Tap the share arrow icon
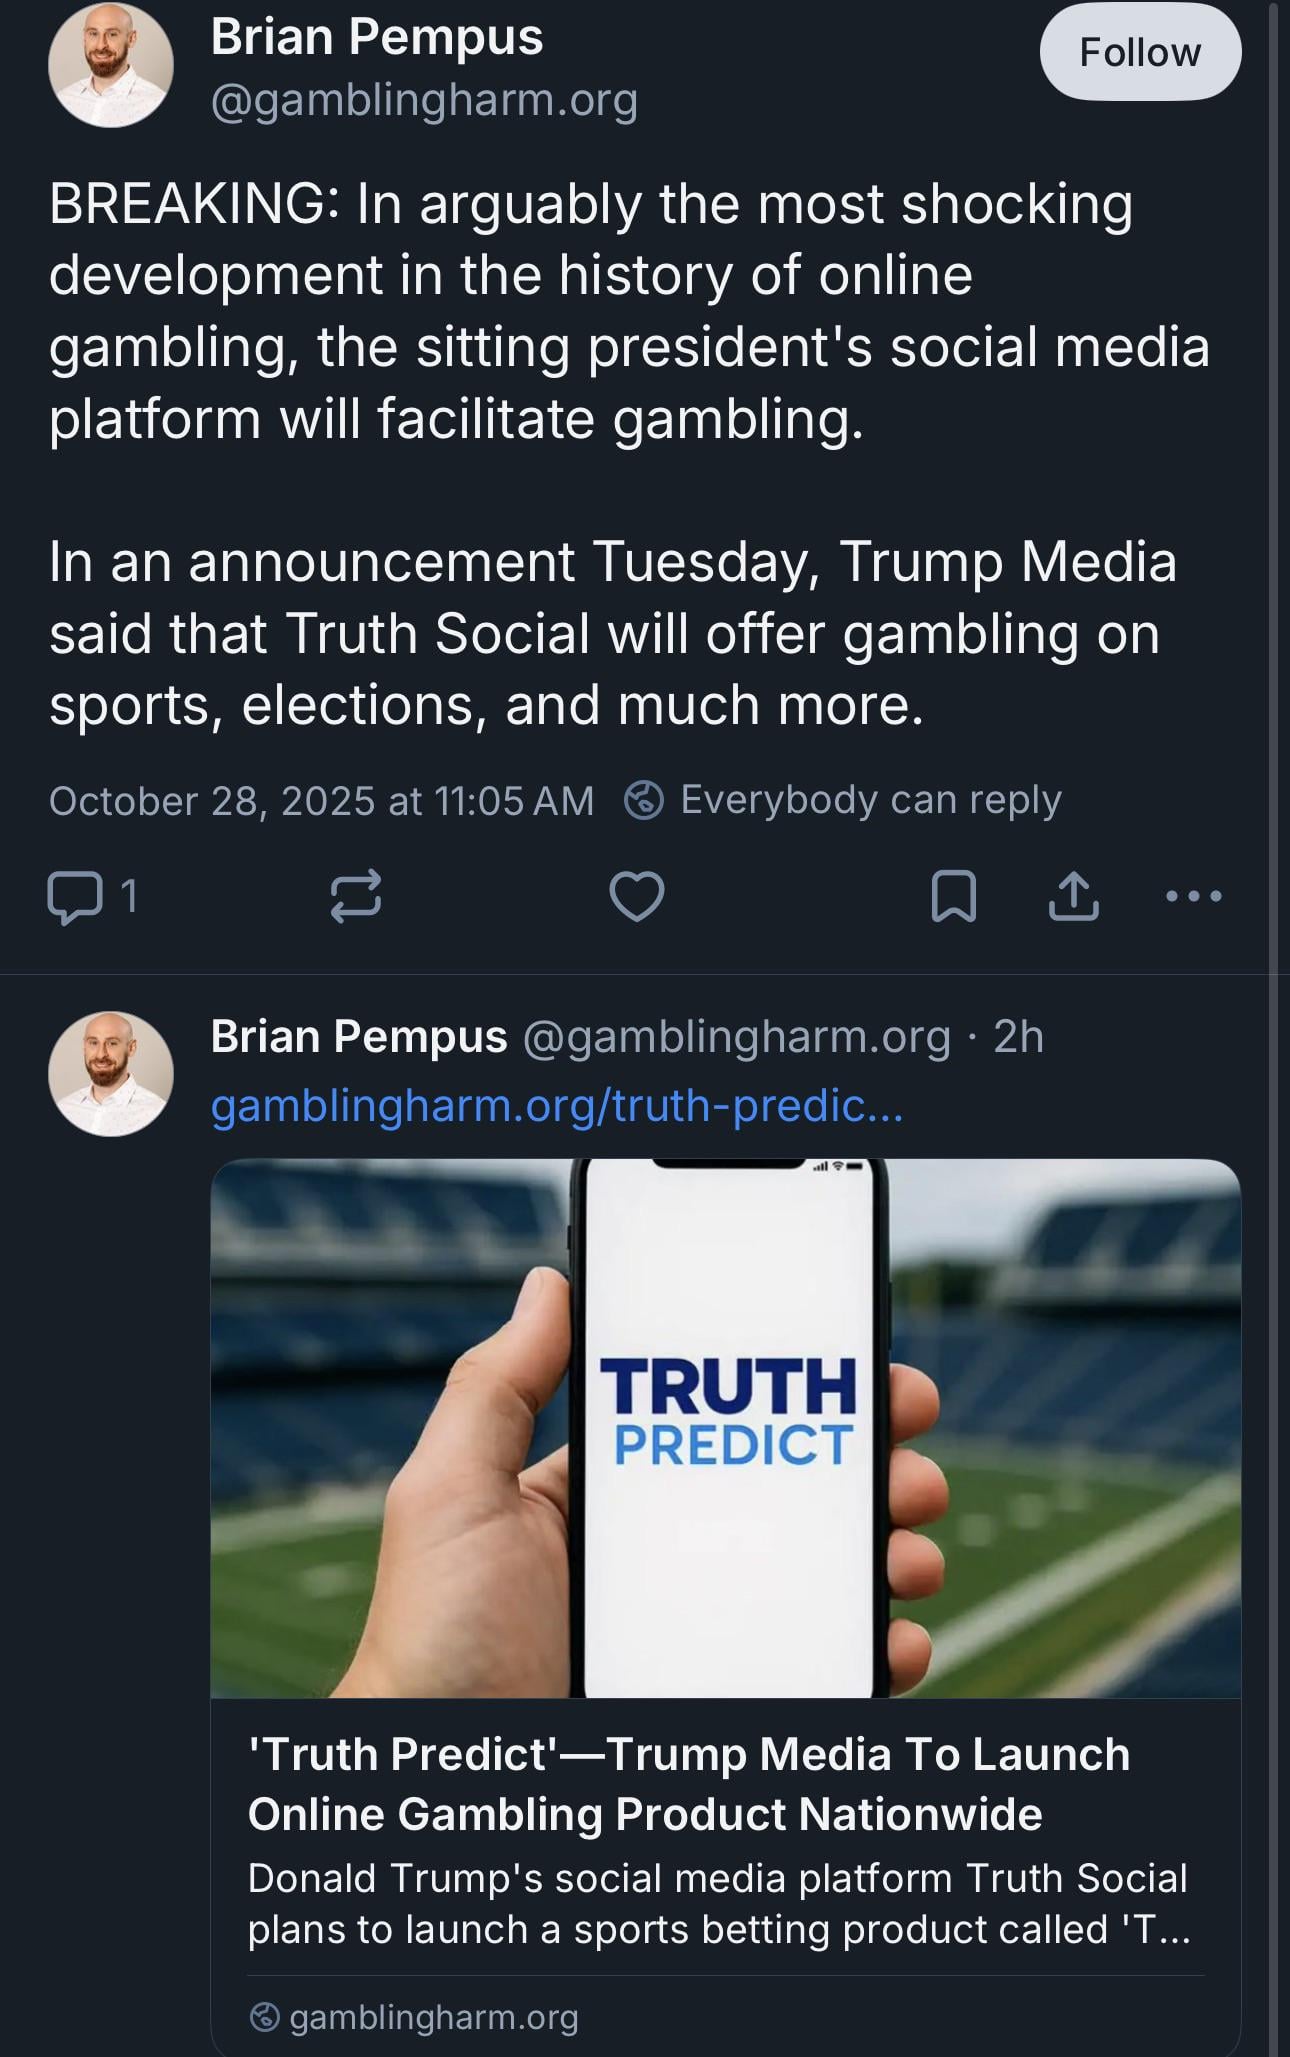Viewport: 1290px width, 2057px height. (1073, 895)
